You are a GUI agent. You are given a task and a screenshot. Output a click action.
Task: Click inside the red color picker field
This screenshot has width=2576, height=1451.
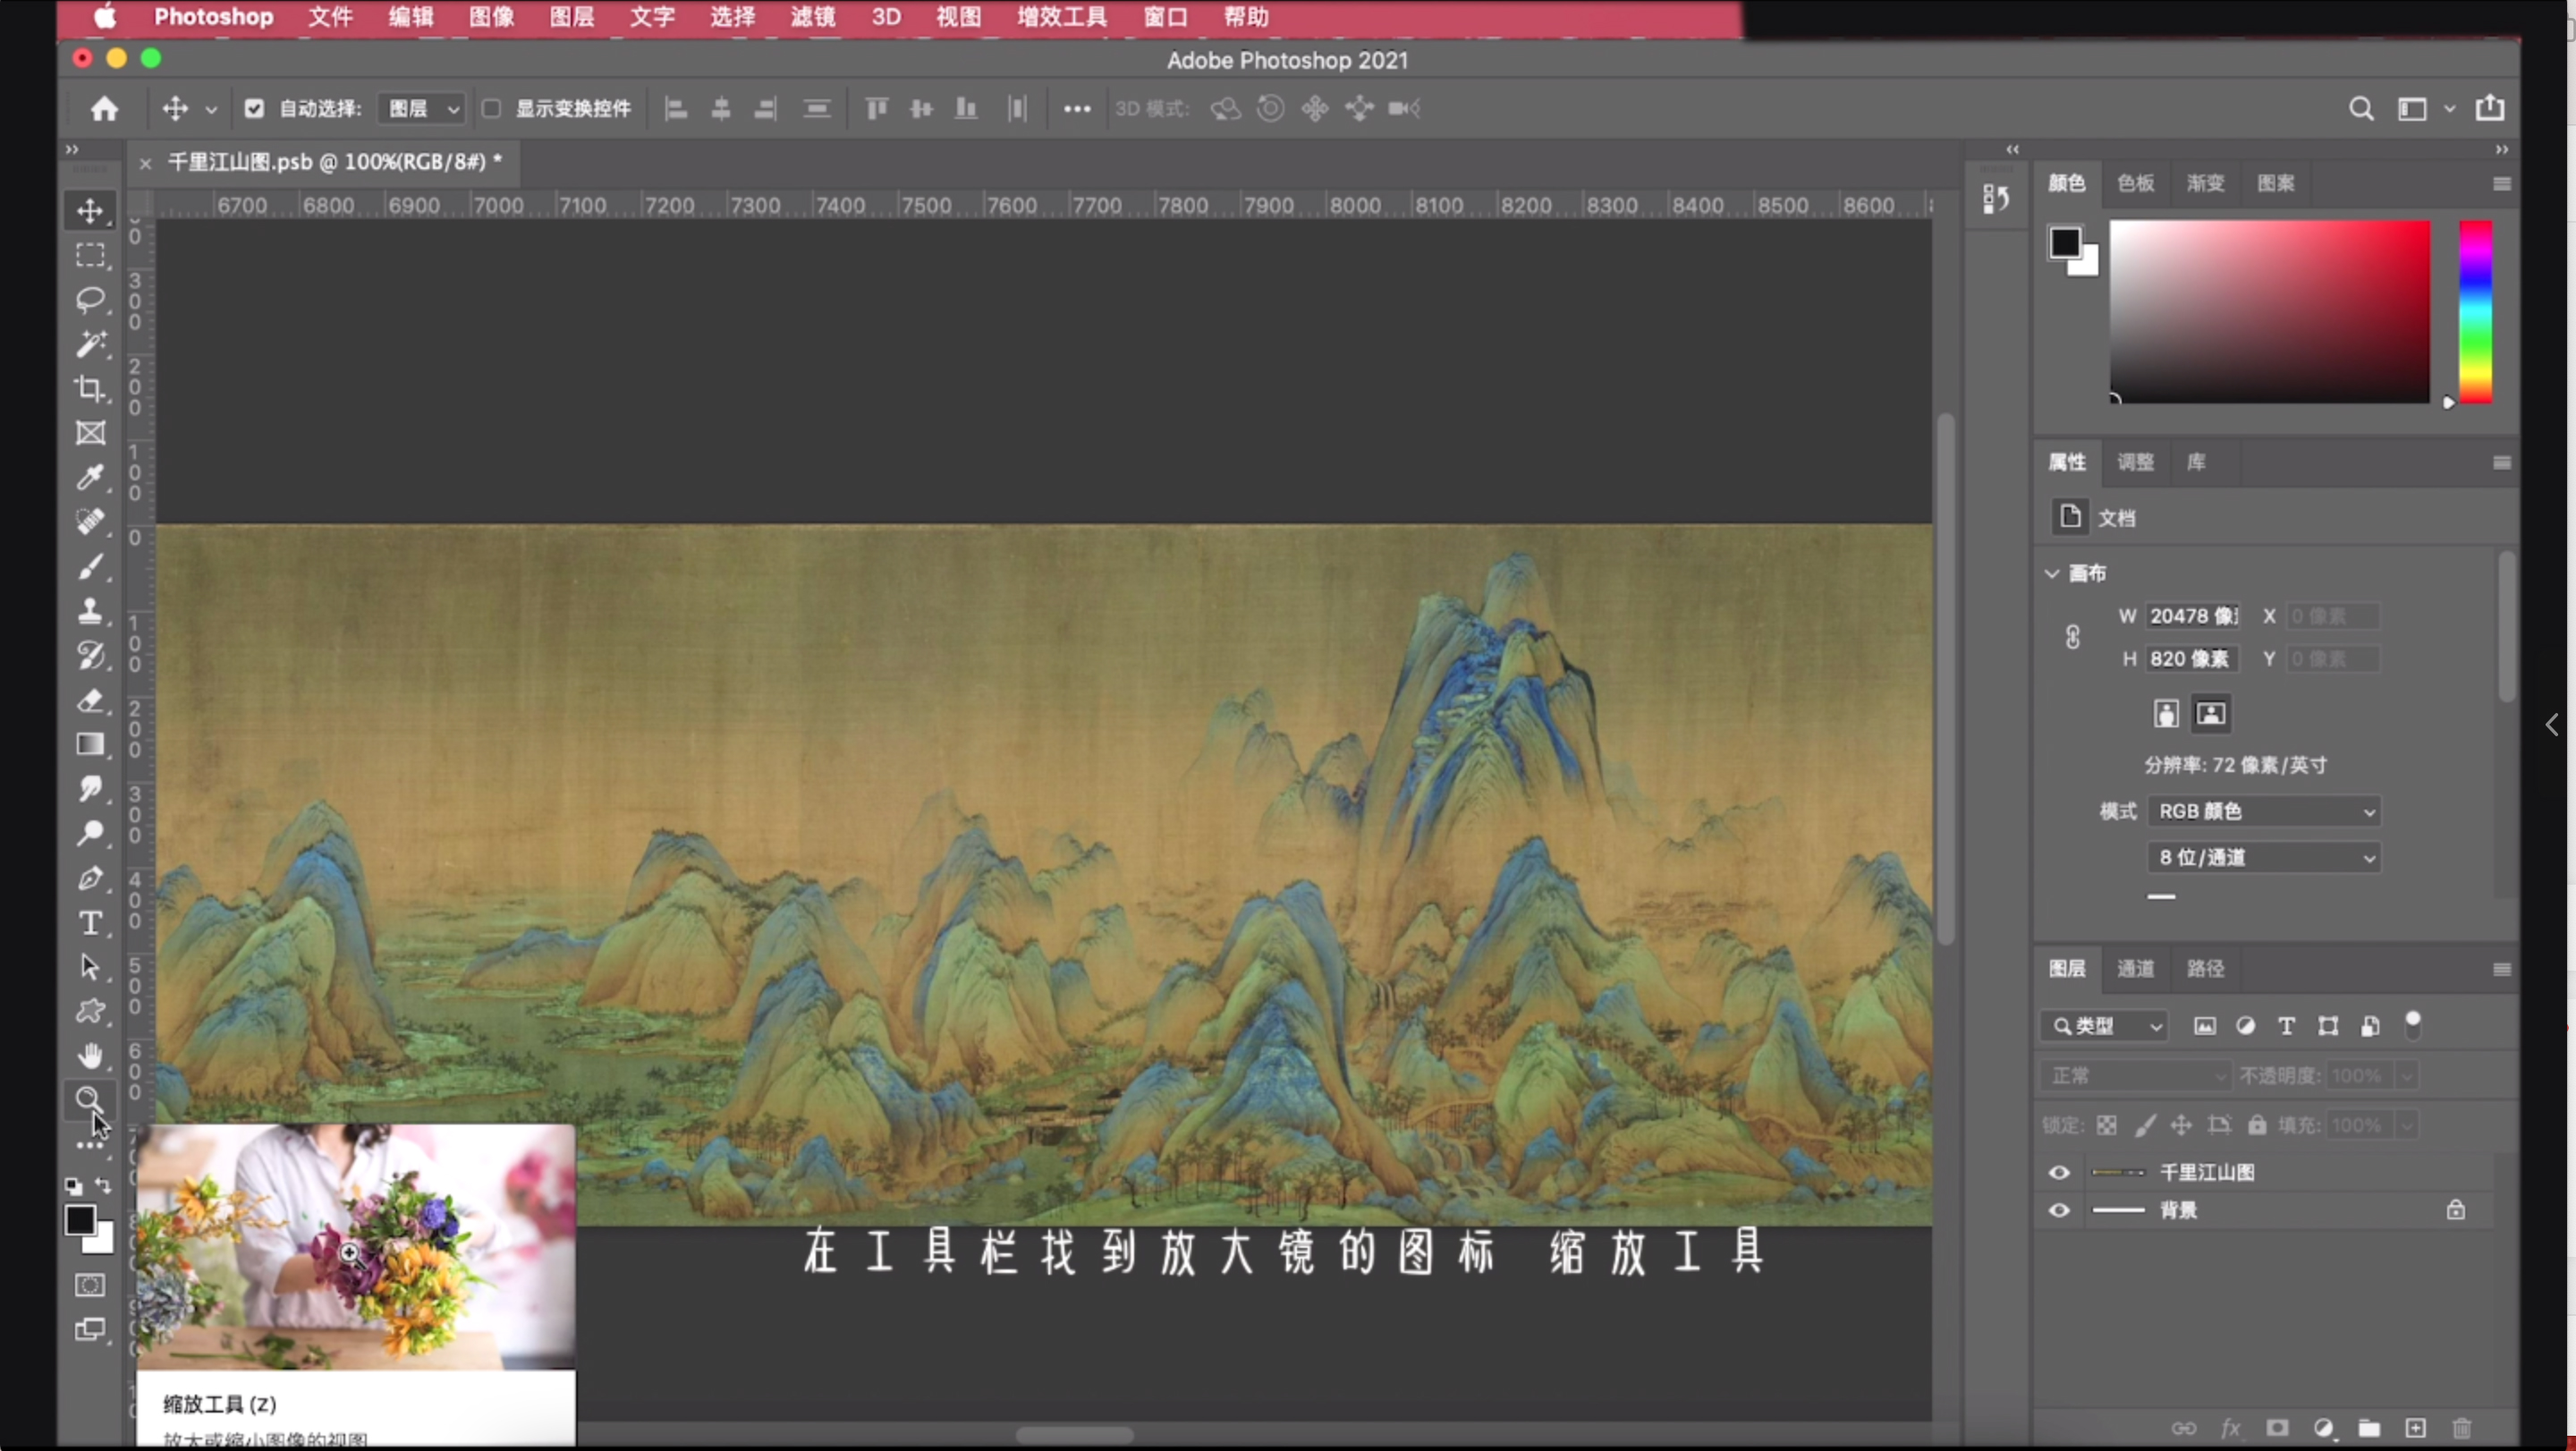click(x=2269, y=312)
